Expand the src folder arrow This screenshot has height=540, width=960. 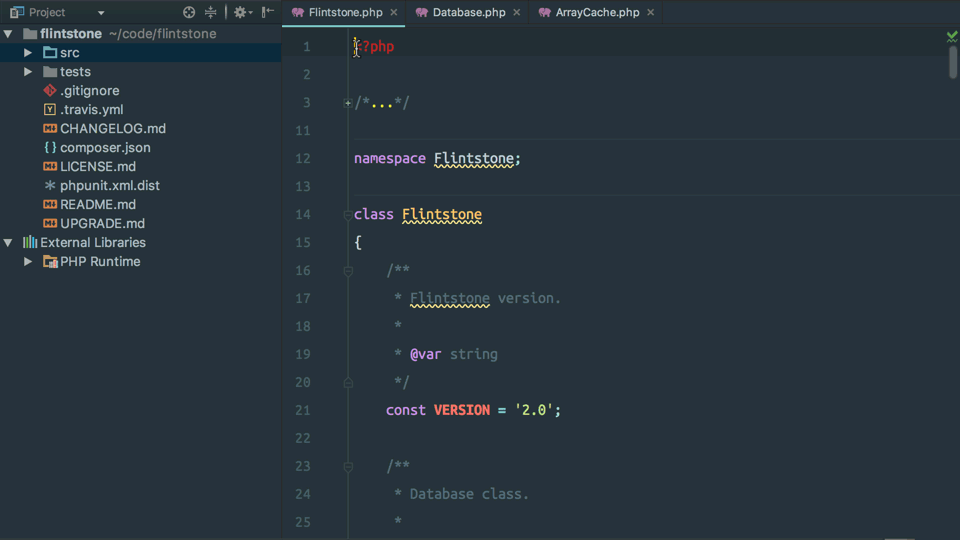click(x=28, y=53)
